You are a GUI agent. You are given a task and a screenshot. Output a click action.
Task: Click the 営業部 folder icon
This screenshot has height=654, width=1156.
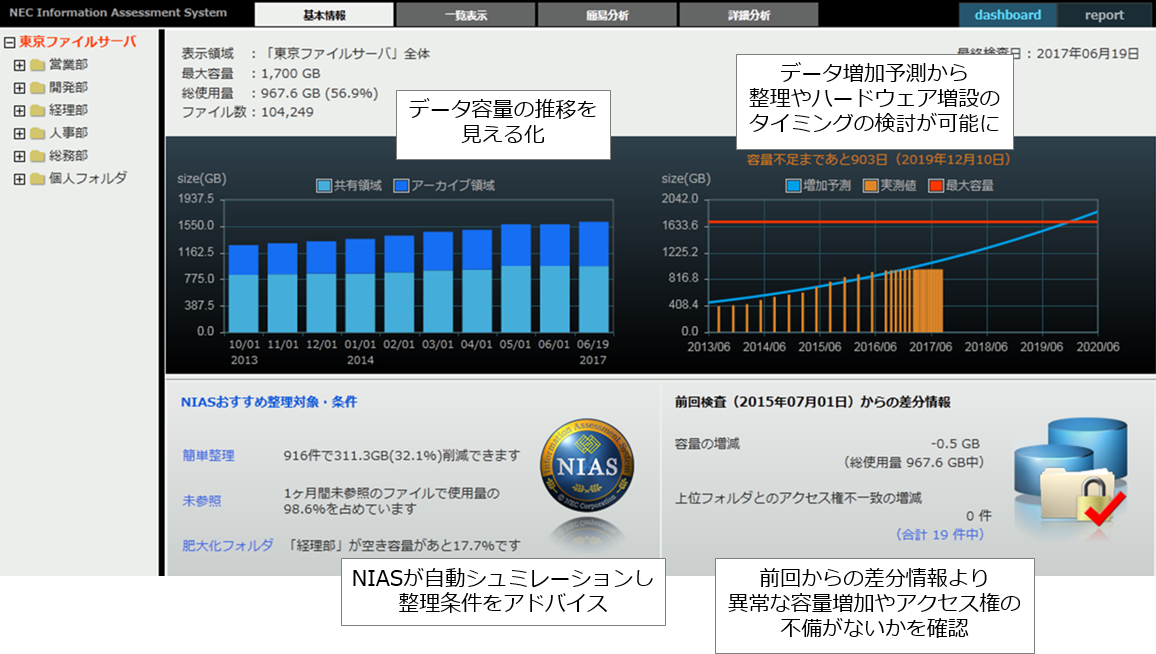(38, 65)
